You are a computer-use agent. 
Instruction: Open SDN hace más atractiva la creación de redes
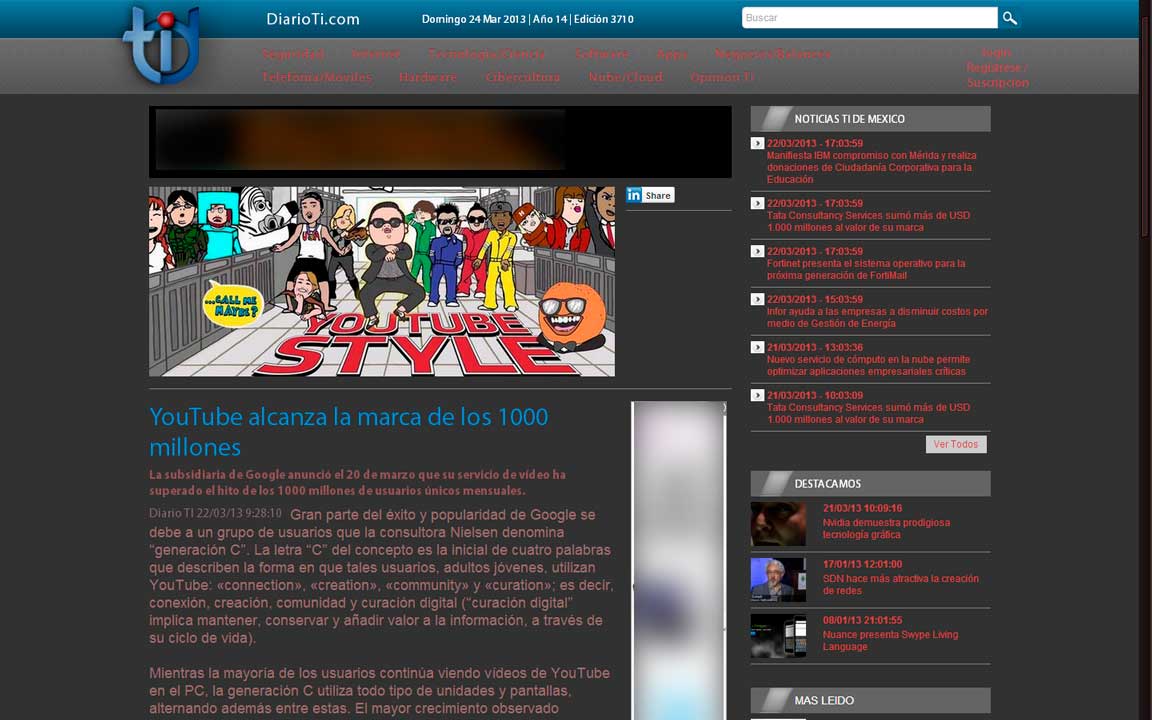901,584
